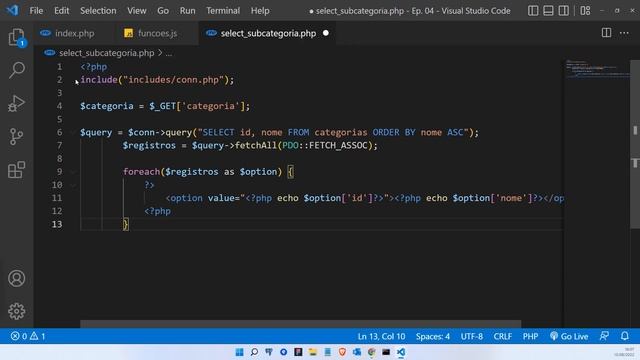Open the Search view in activity bar

pos(16,70)
